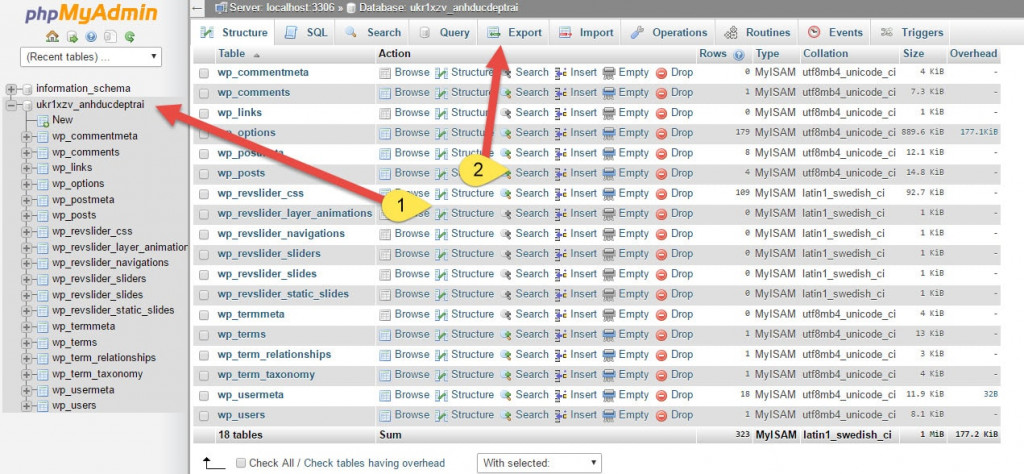
Task: Select wp_revslider_navigations in the sidebar tree
Action: (x=110, y=263)
